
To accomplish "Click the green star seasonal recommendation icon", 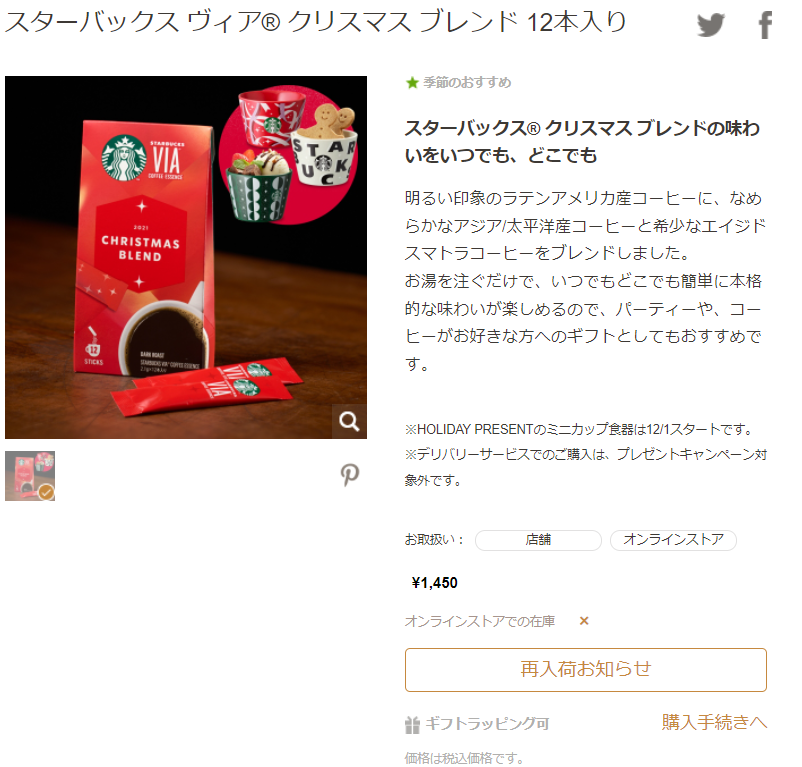I will [412, 82].
